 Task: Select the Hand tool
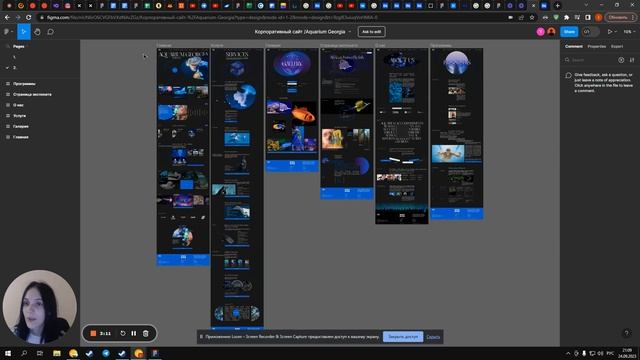(x=37, y=31)
